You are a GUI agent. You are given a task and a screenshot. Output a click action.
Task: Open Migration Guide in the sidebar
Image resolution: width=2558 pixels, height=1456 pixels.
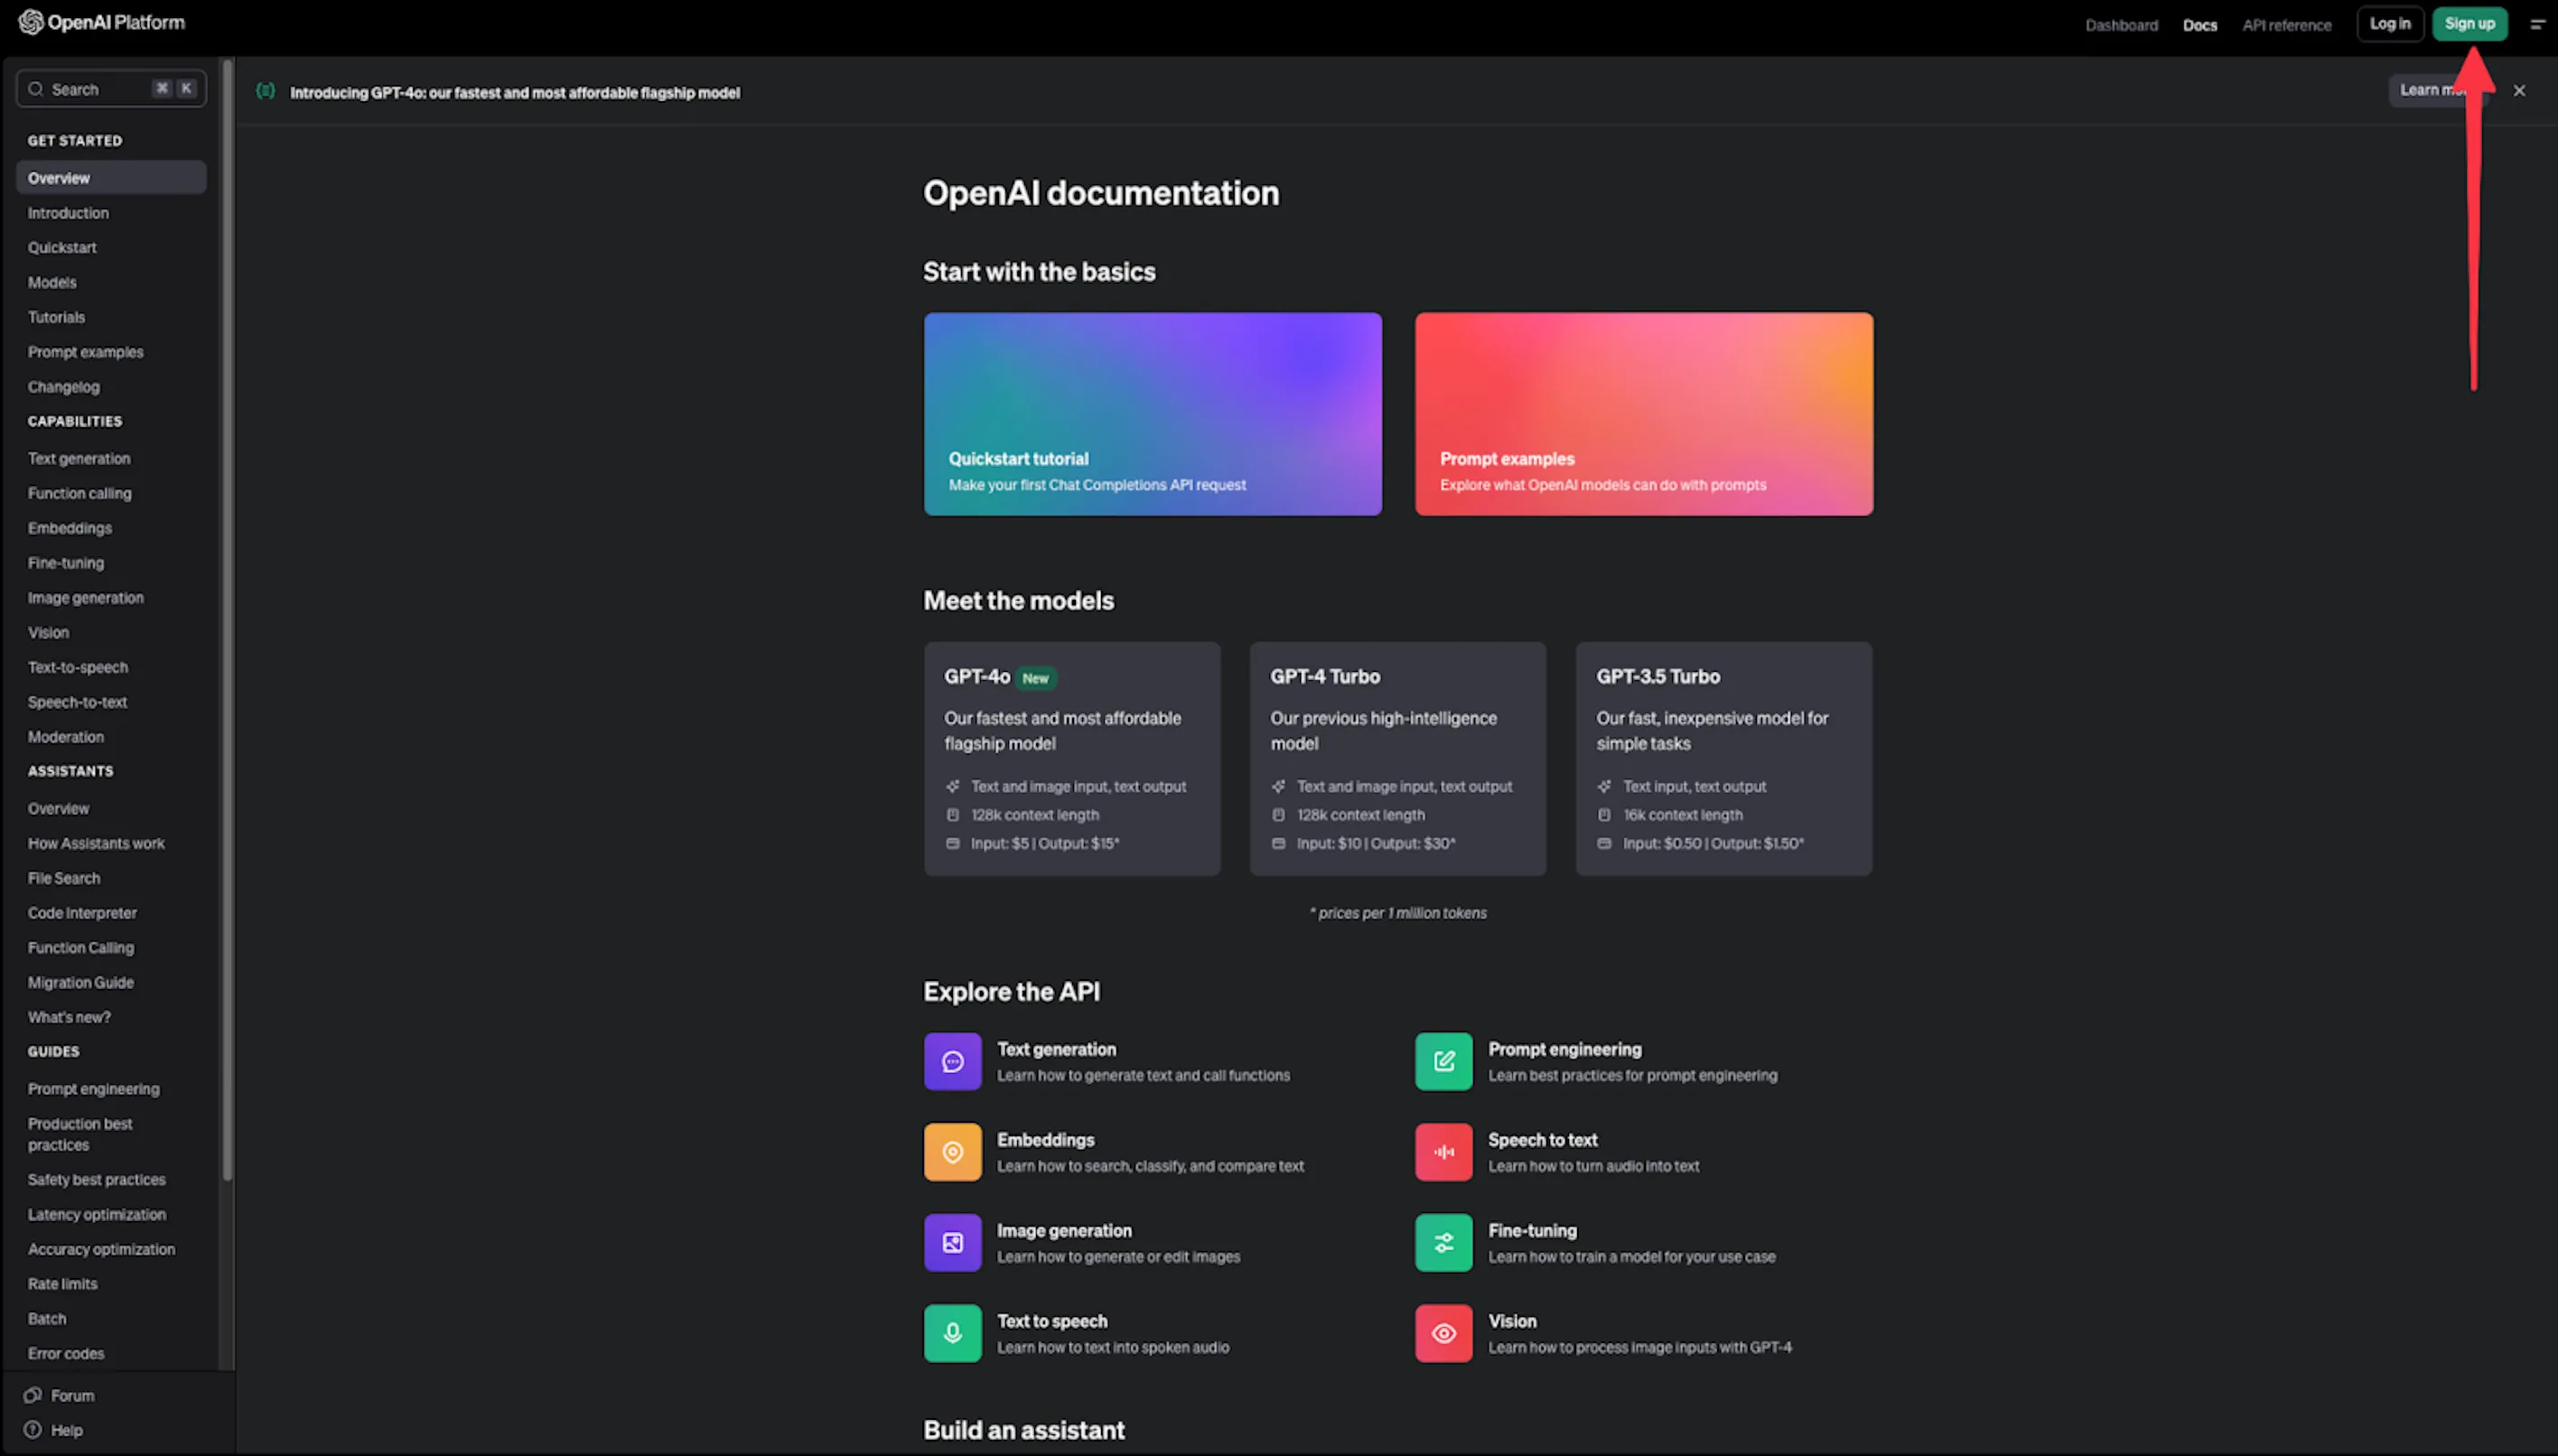click(x=80, y=983)
